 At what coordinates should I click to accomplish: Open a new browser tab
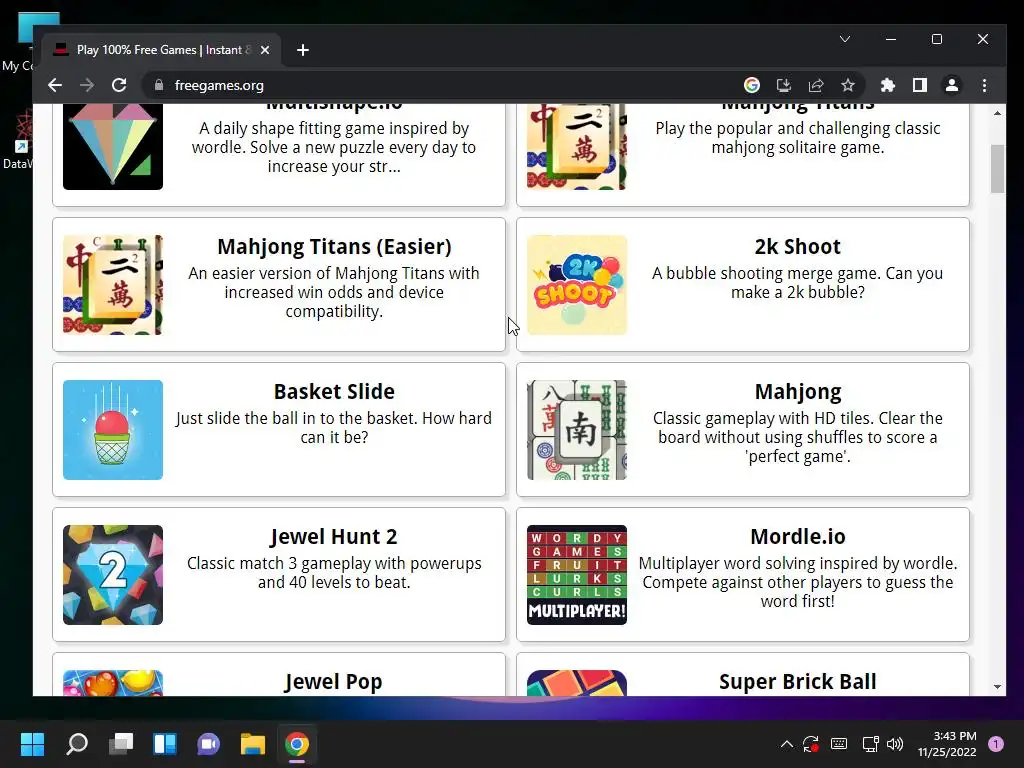point(302,50)
